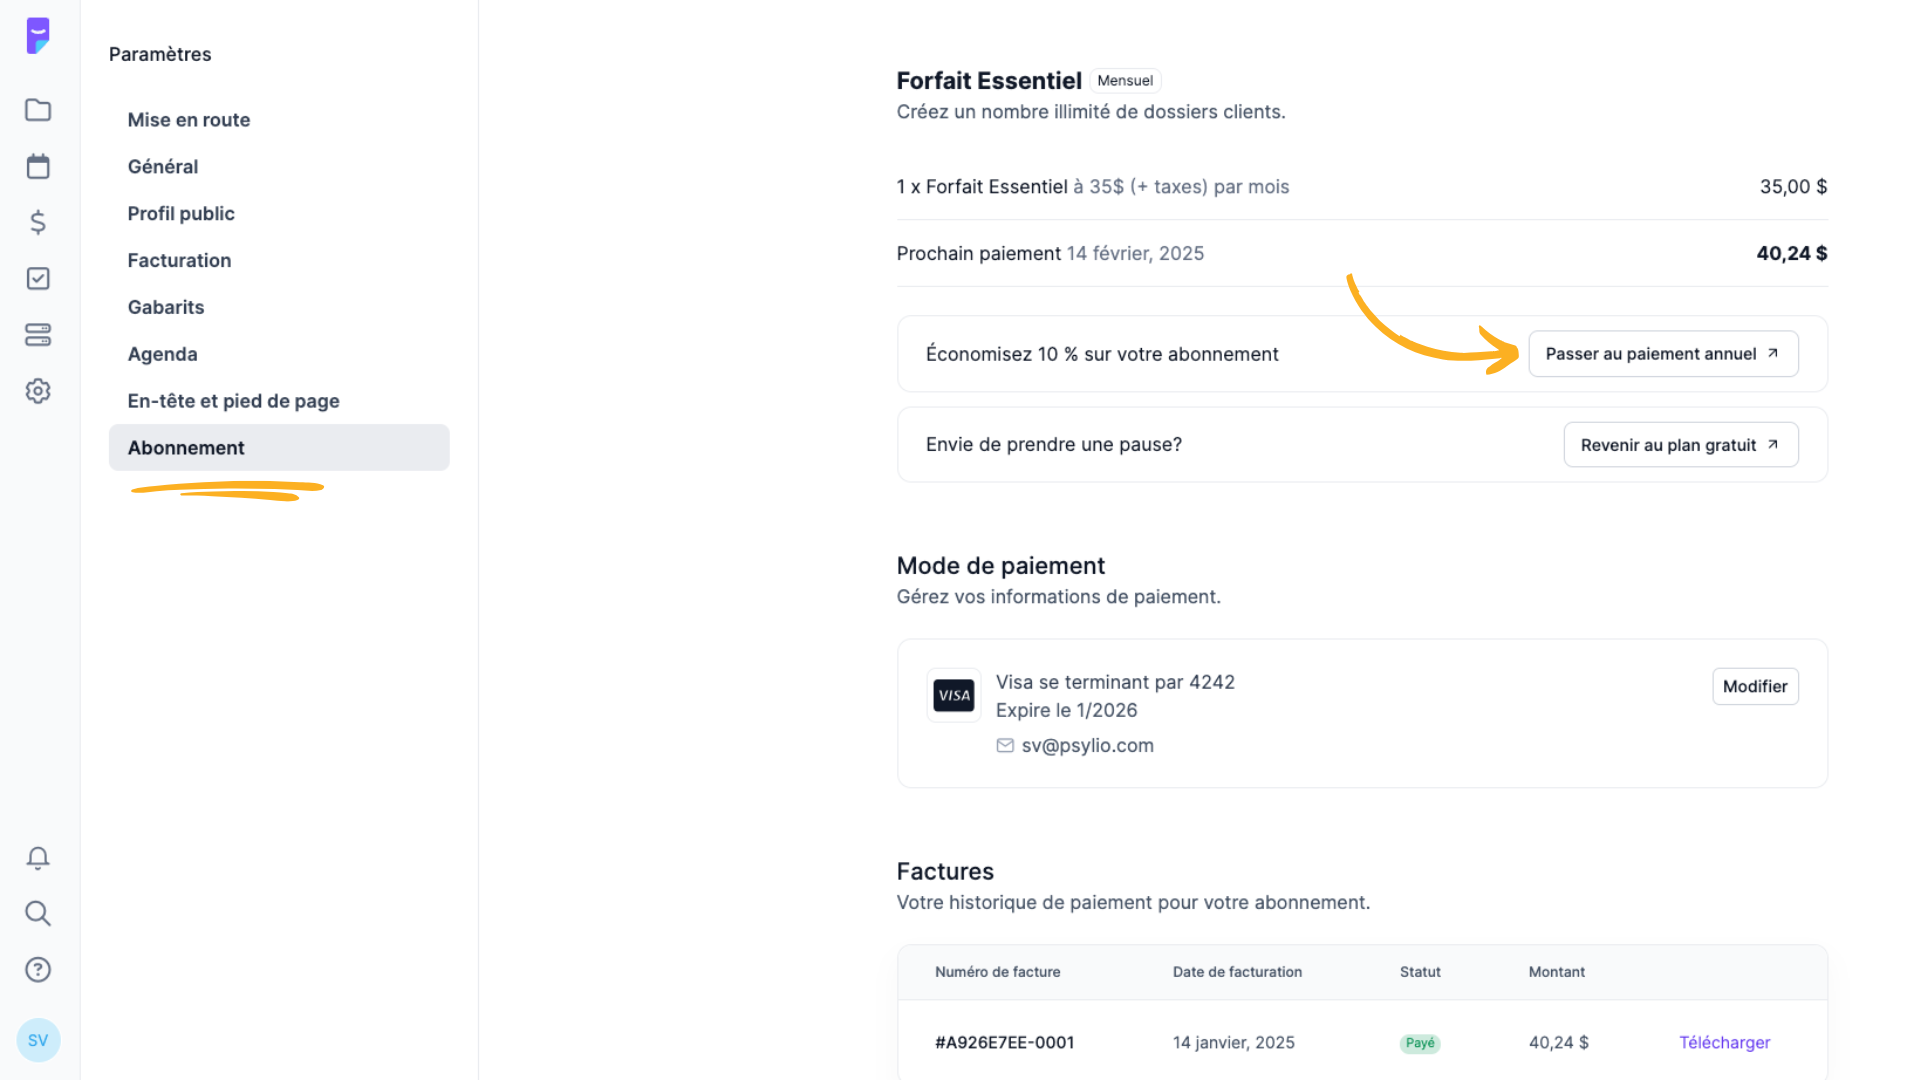Open the client folders icon in sidebar

(38, 110)
